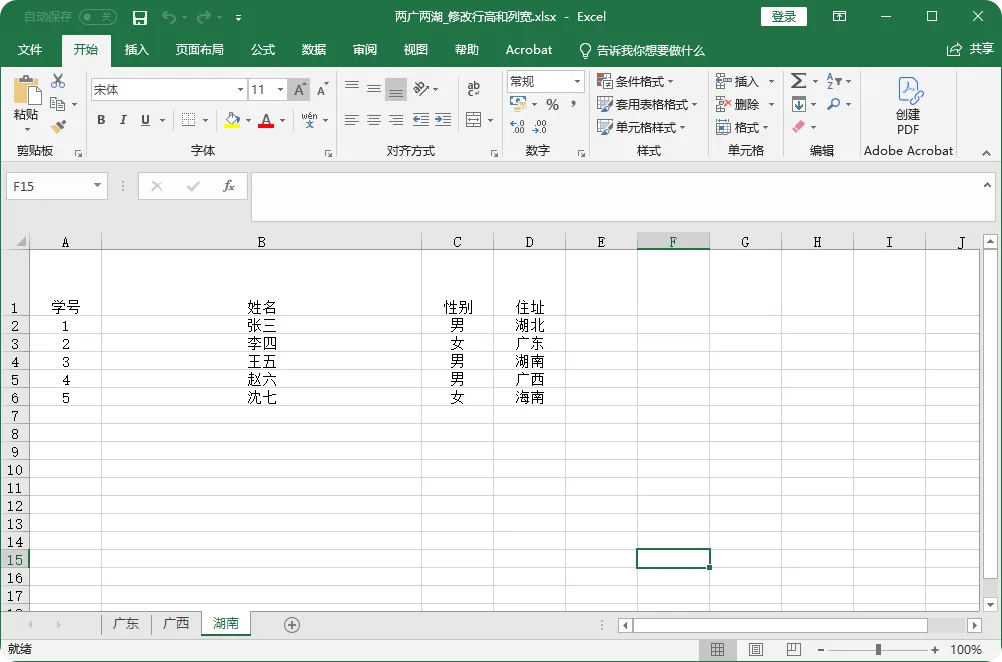The image size is (1002, 662).
Task: Open Merge & Center dropdown arrow
Action: pos(491,120)
